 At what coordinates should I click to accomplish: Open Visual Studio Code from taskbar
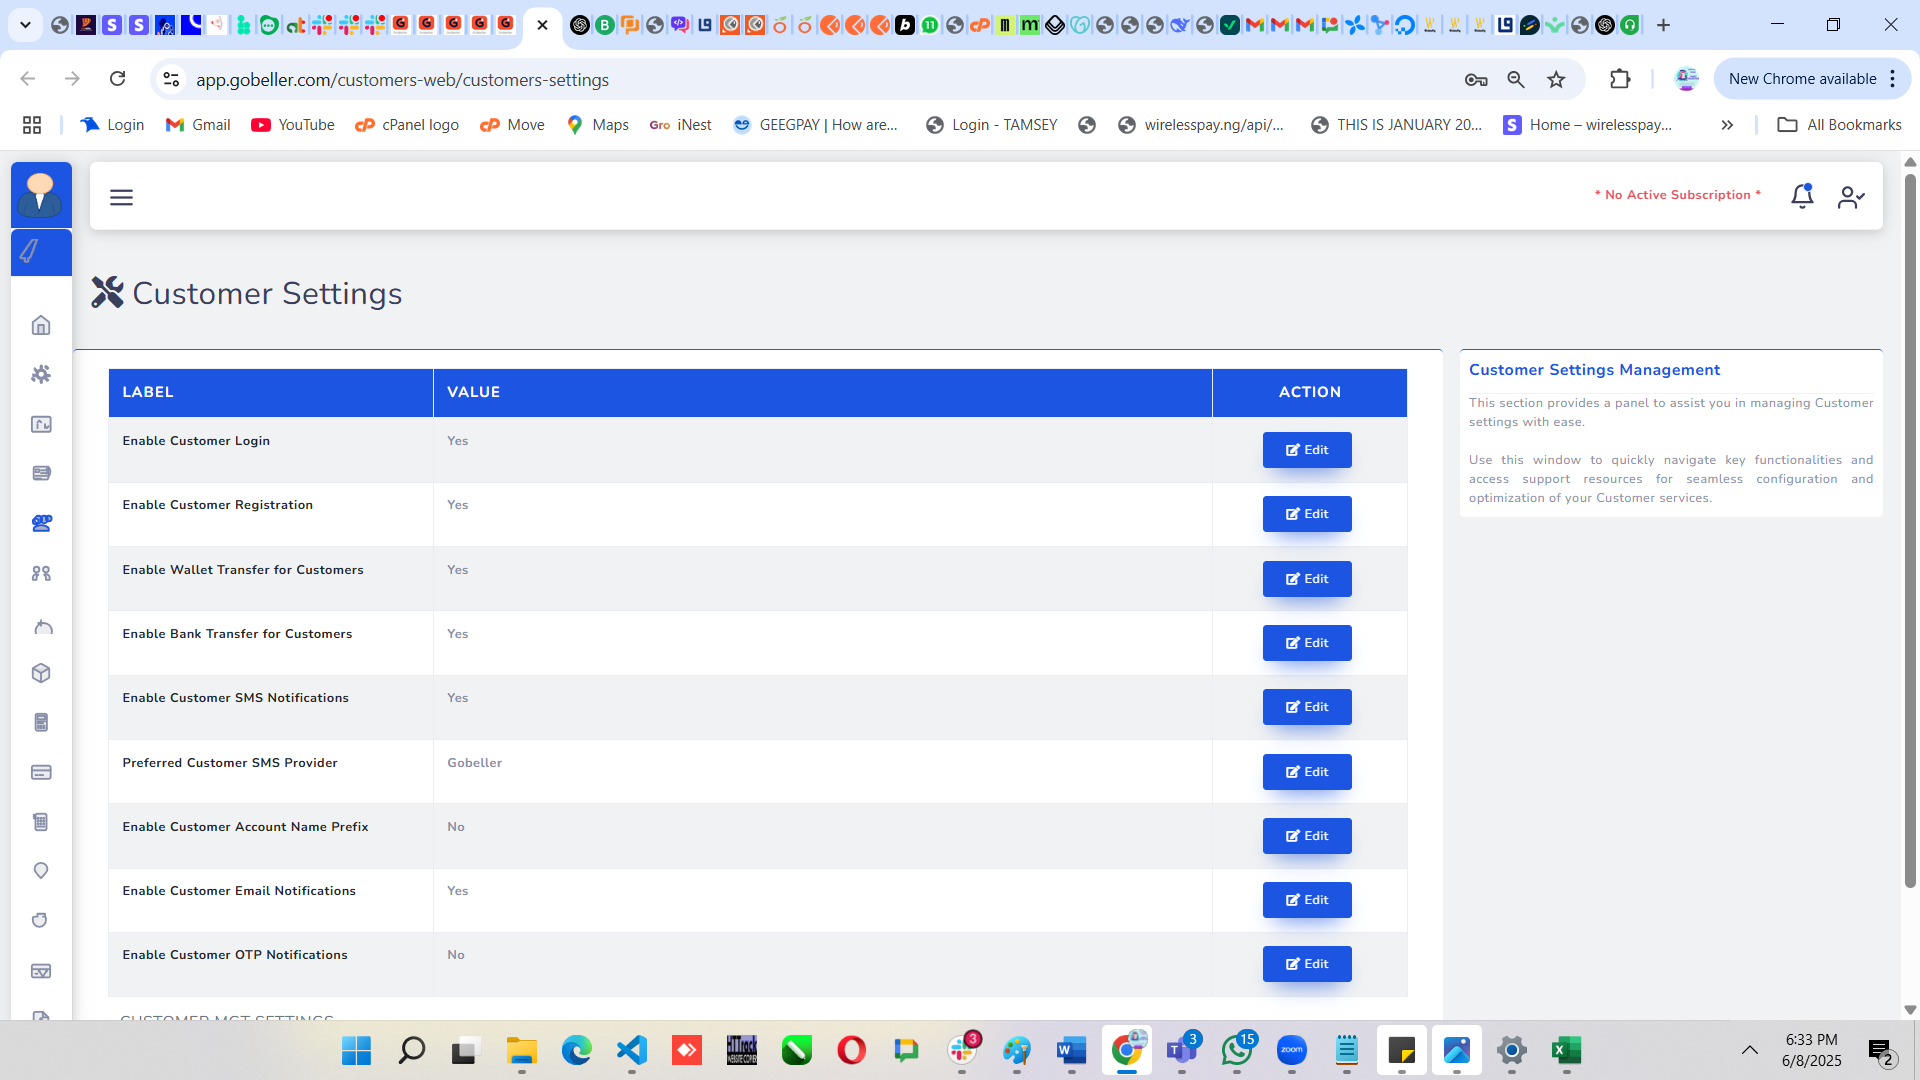(632, 1051)
